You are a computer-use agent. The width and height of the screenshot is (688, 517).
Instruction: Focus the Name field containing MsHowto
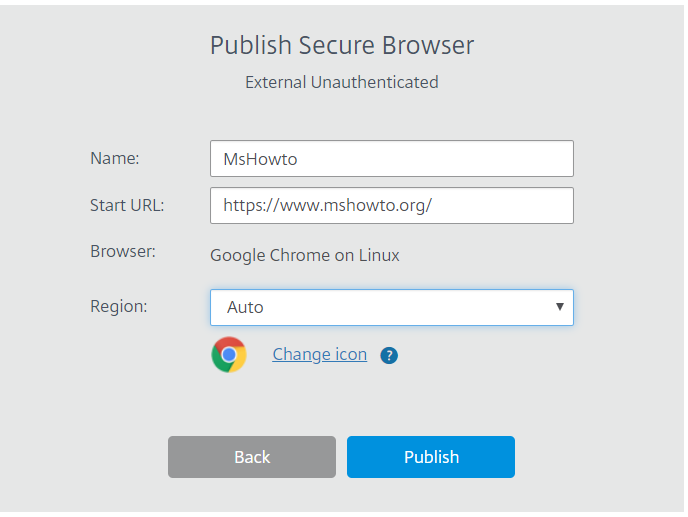[x=392, y=158]
